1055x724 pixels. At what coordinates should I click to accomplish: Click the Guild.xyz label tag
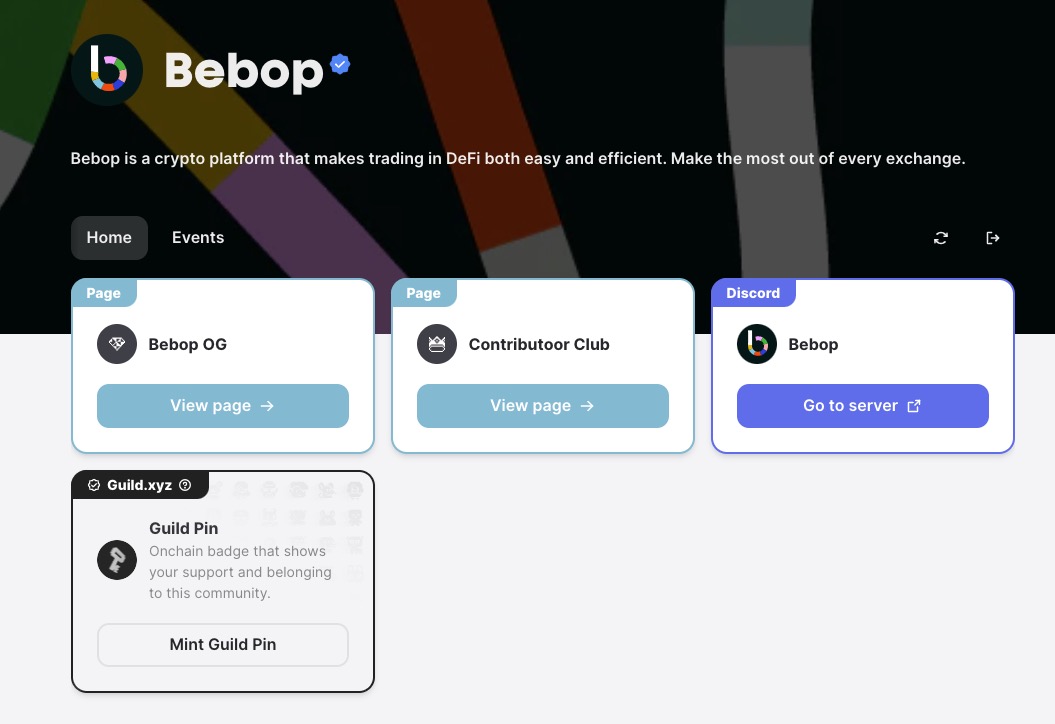(x=140, y=485)
